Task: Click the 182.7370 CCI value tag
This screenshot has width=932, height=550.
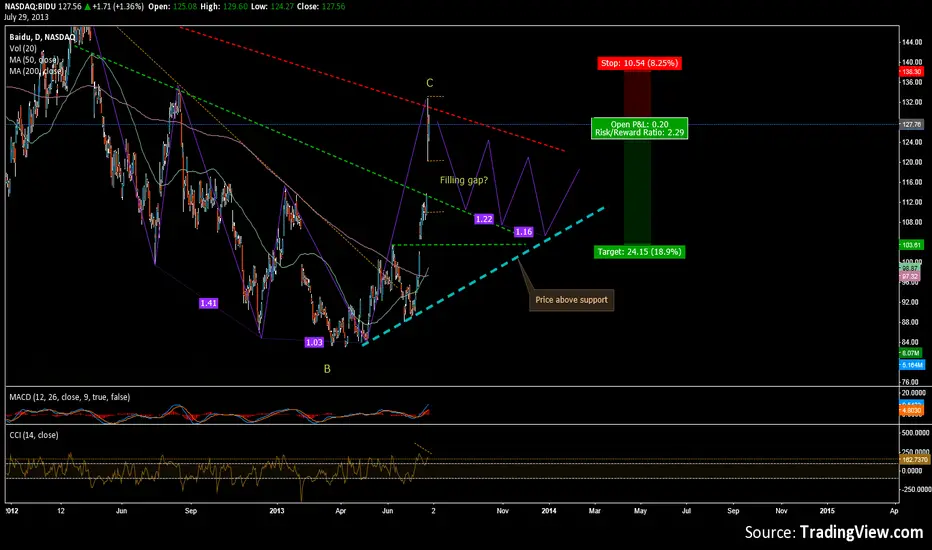Action: [x=915, y=460]
